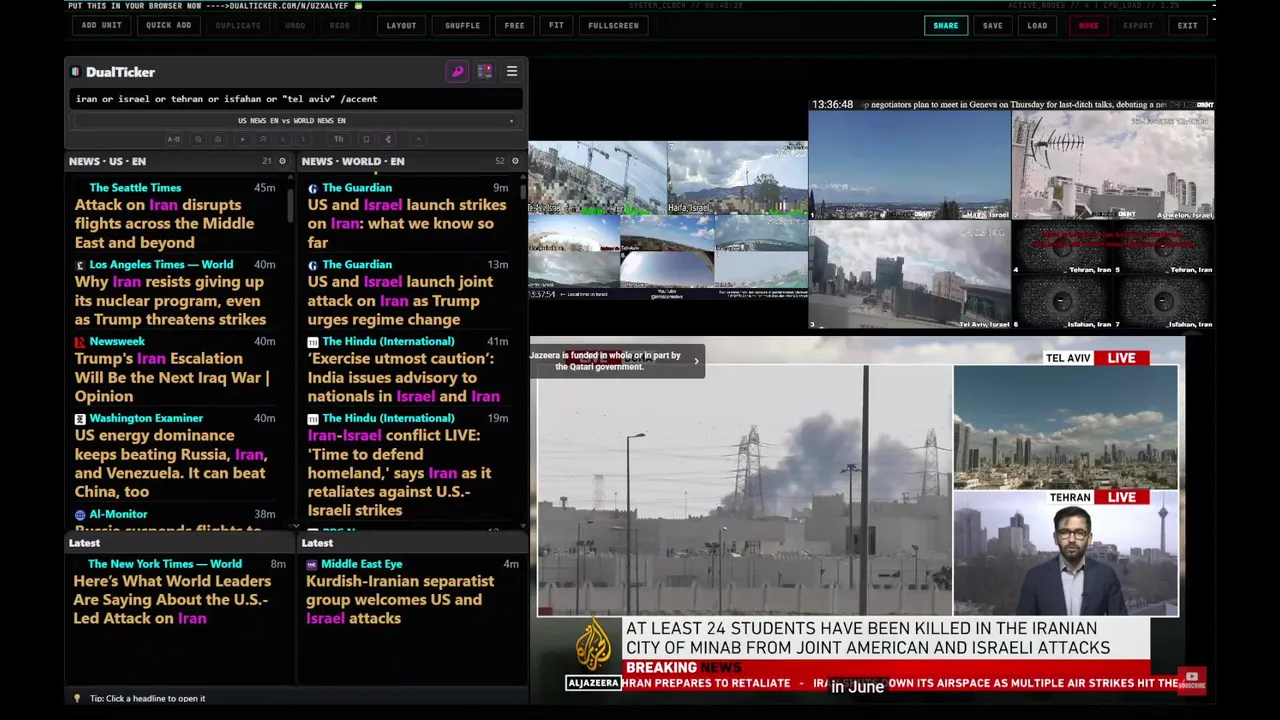Click the YouTube subscribe watermark icon
The height and width of the screenshot is (720, 1280).
click(1191, 680)
